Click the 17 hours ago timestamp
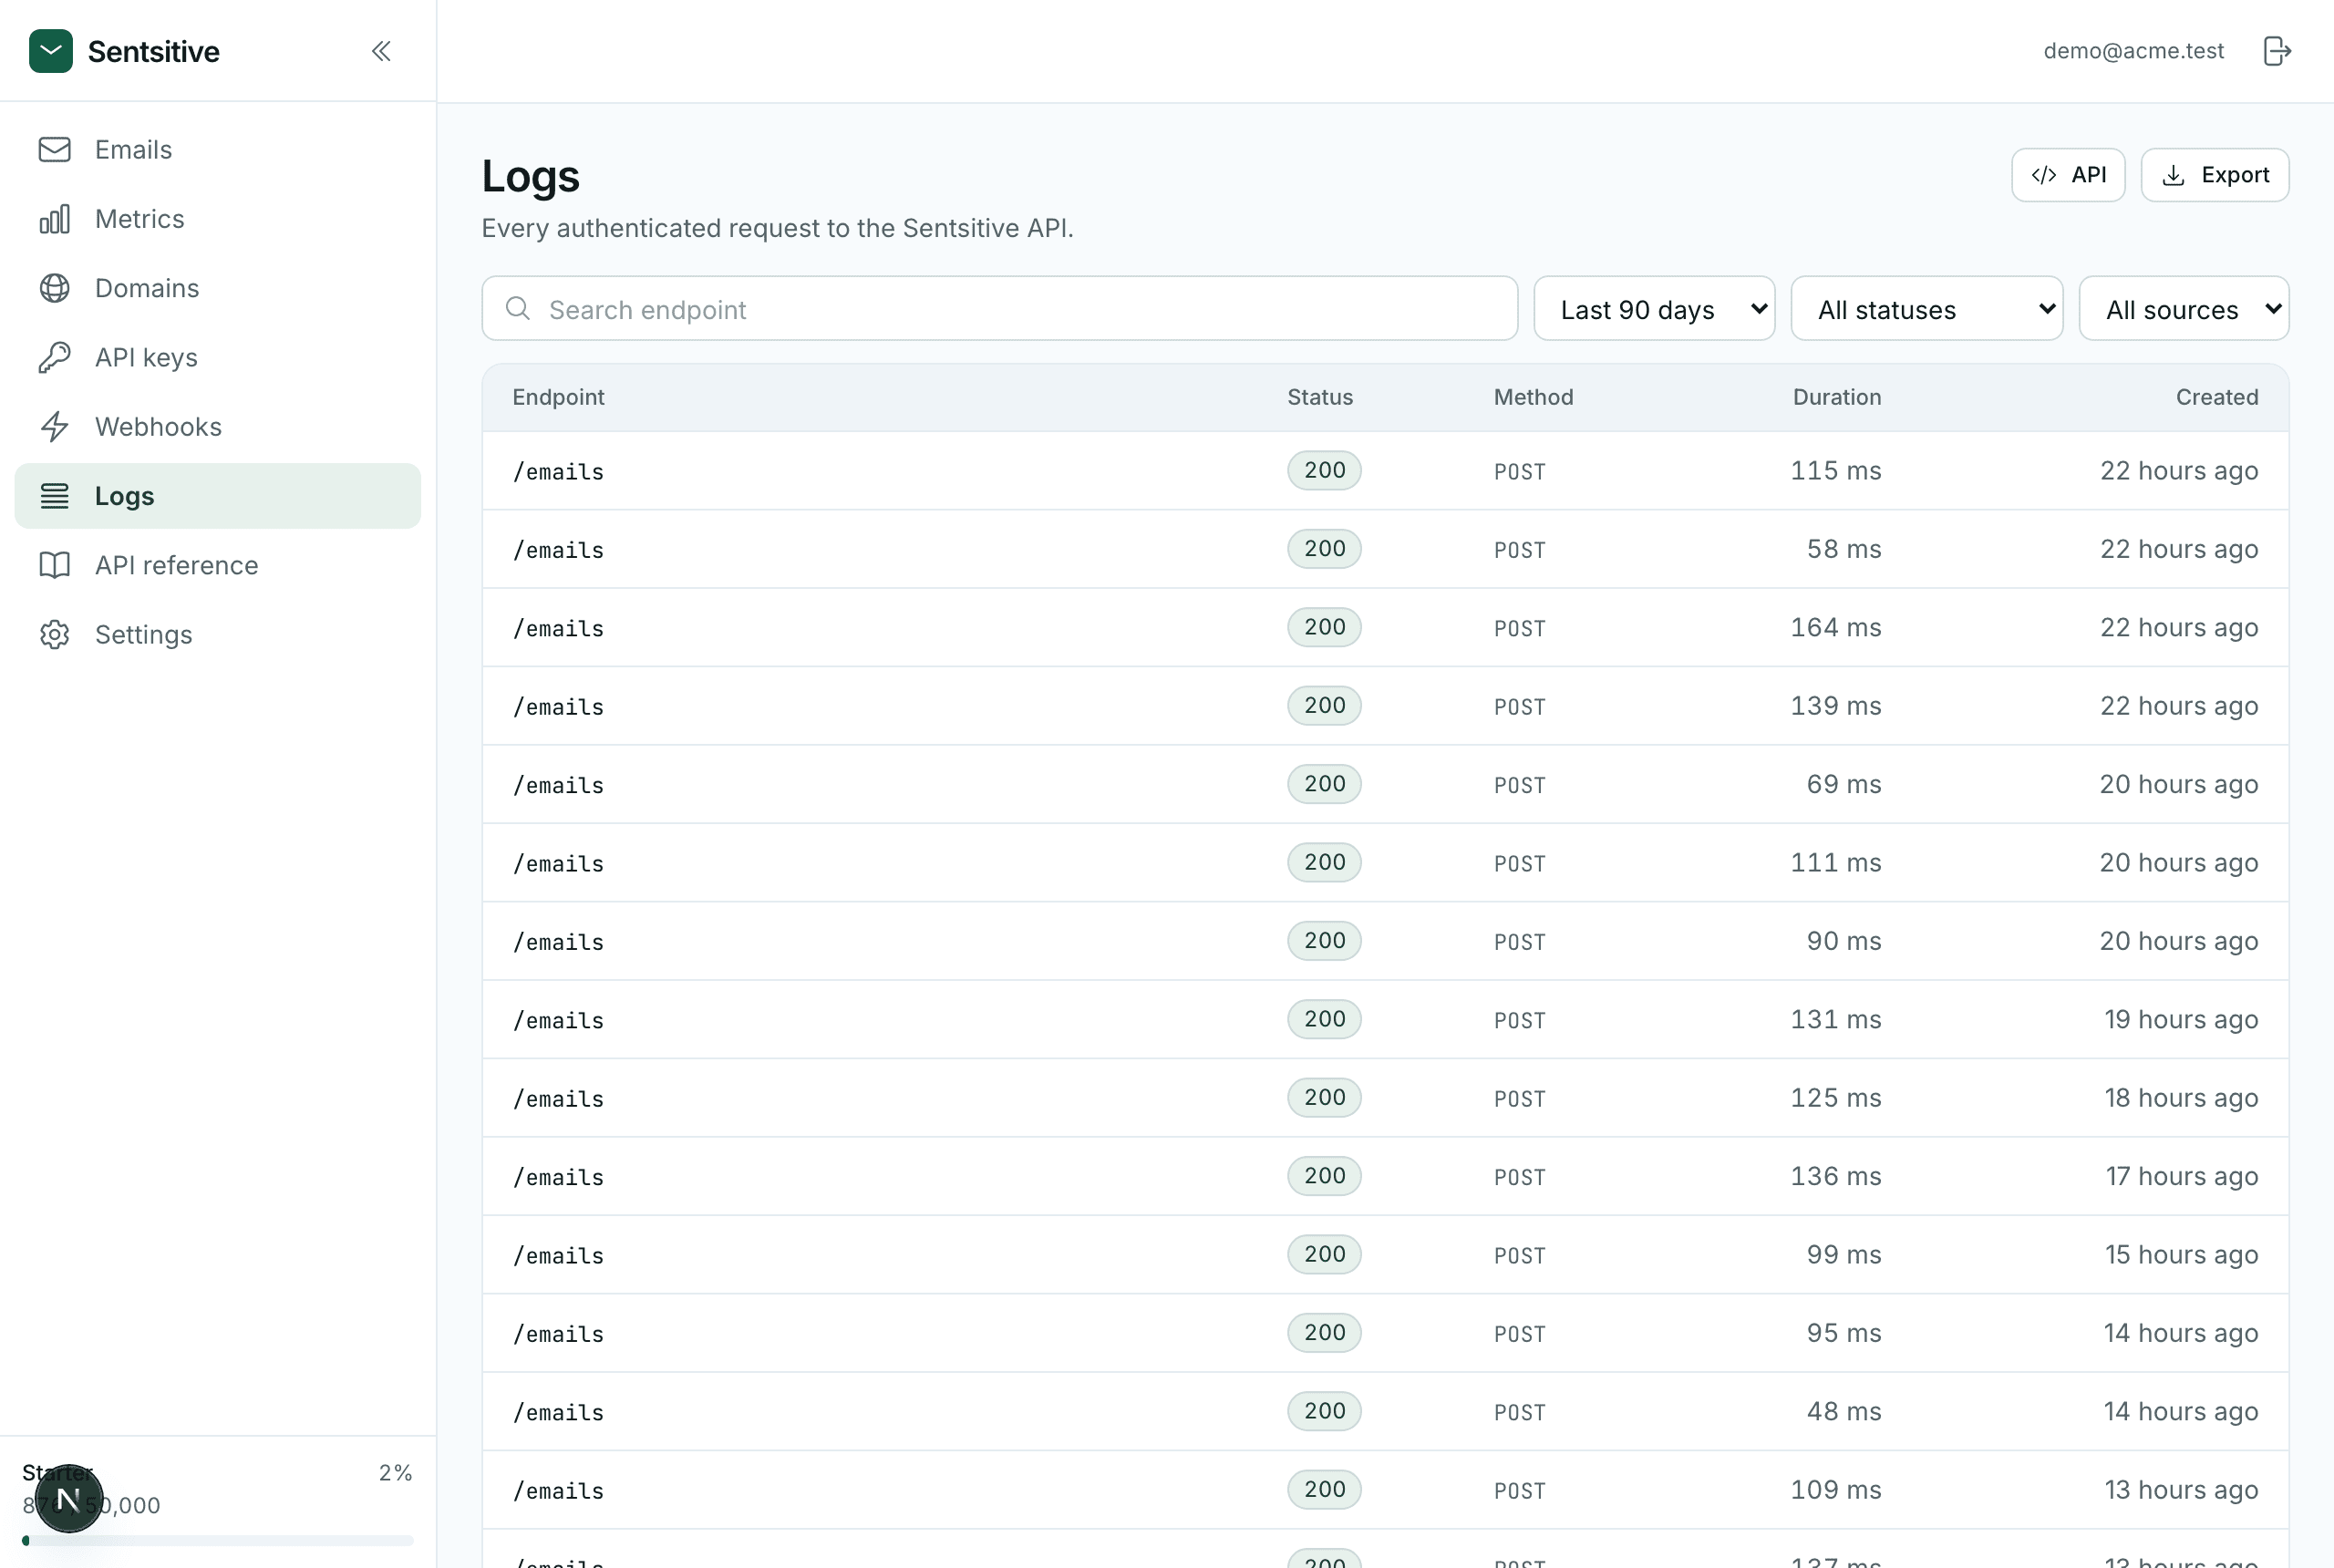Screen dimensions: 2334x1568 2181,1176
